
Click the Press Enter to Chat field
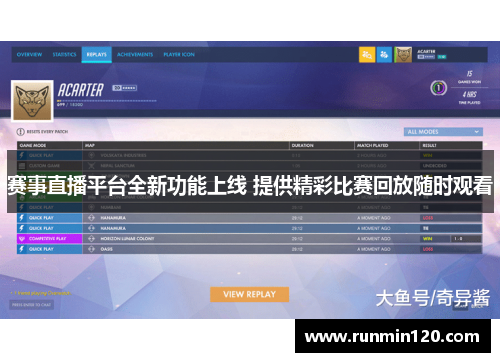(x=31, y=305)
